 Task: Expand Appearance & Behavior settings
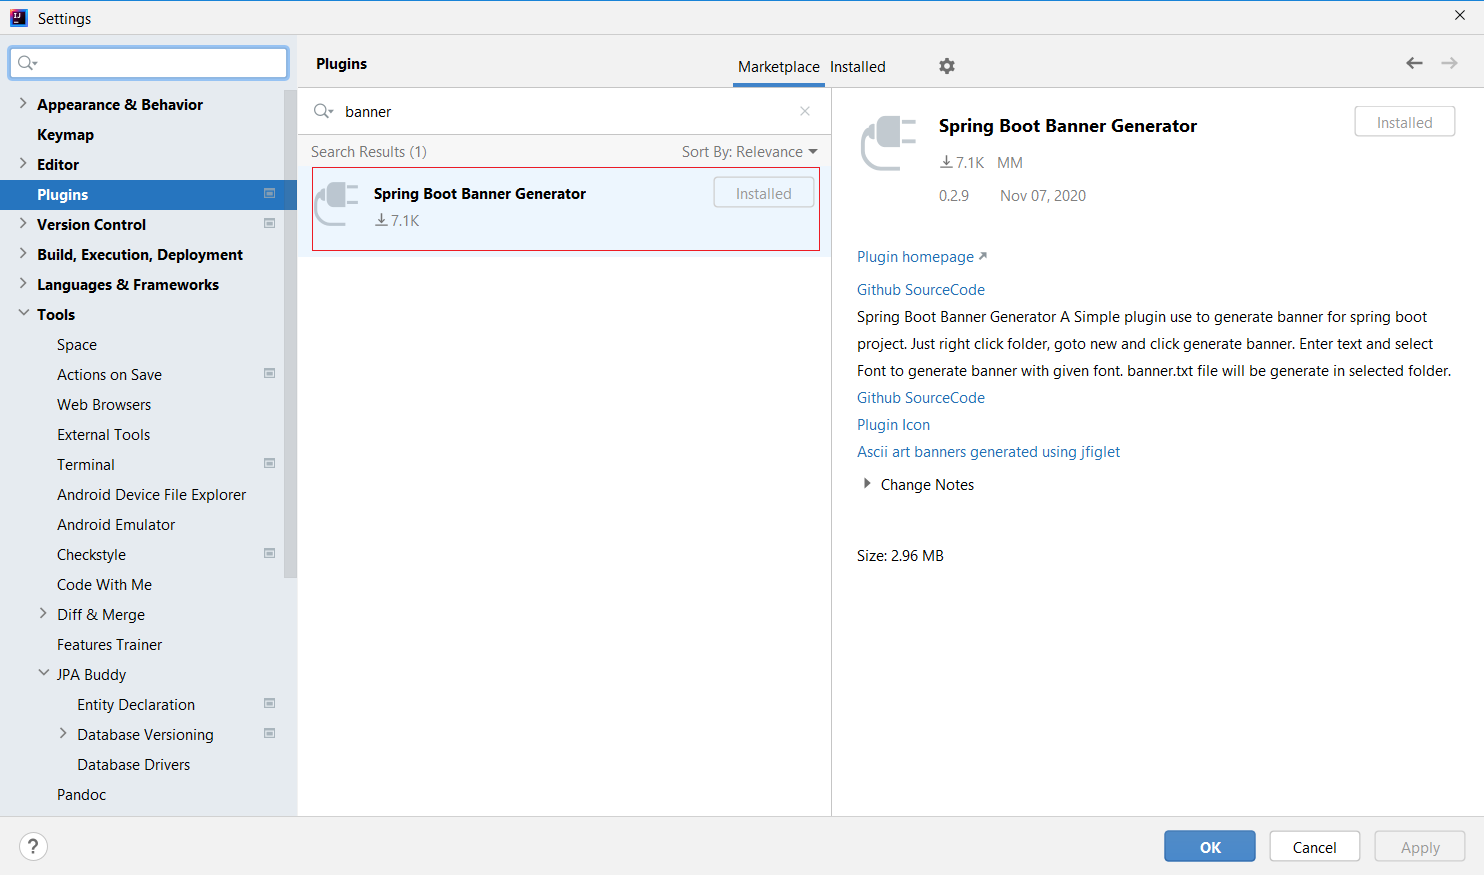(x=23, y=104)
